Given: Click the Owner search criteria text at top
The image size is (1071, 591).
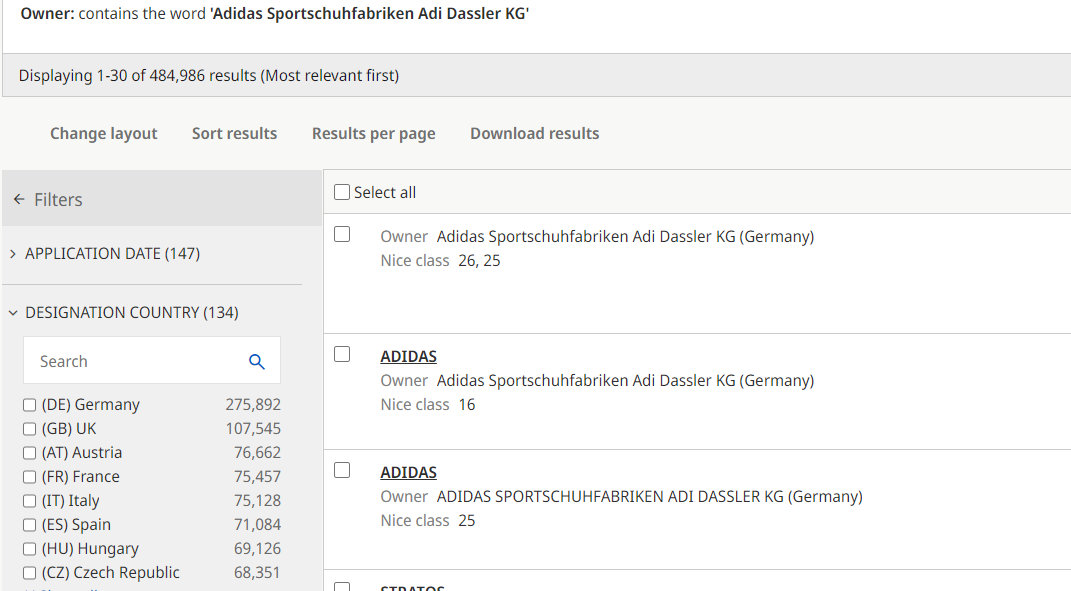Looking at the screenshot, I should coord(275,14).
